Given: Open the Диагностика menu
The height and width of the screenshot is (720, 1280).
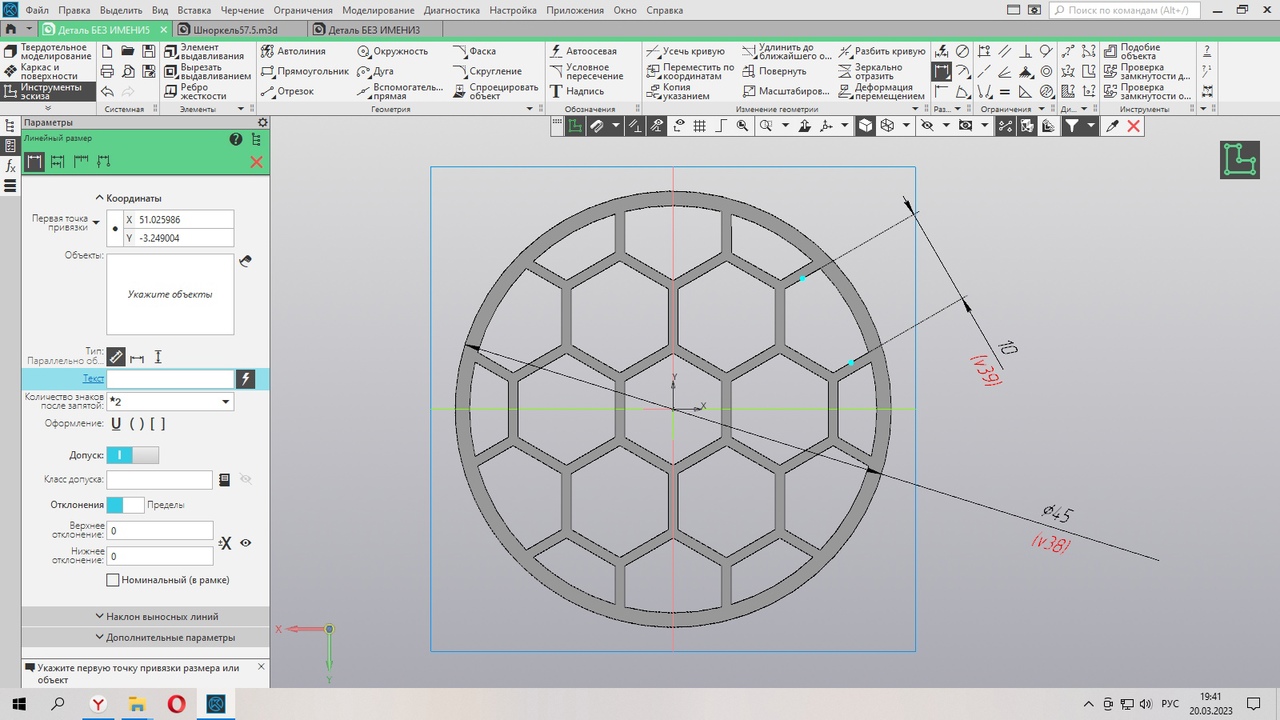Looking at the screenshot, I should 452,10.
